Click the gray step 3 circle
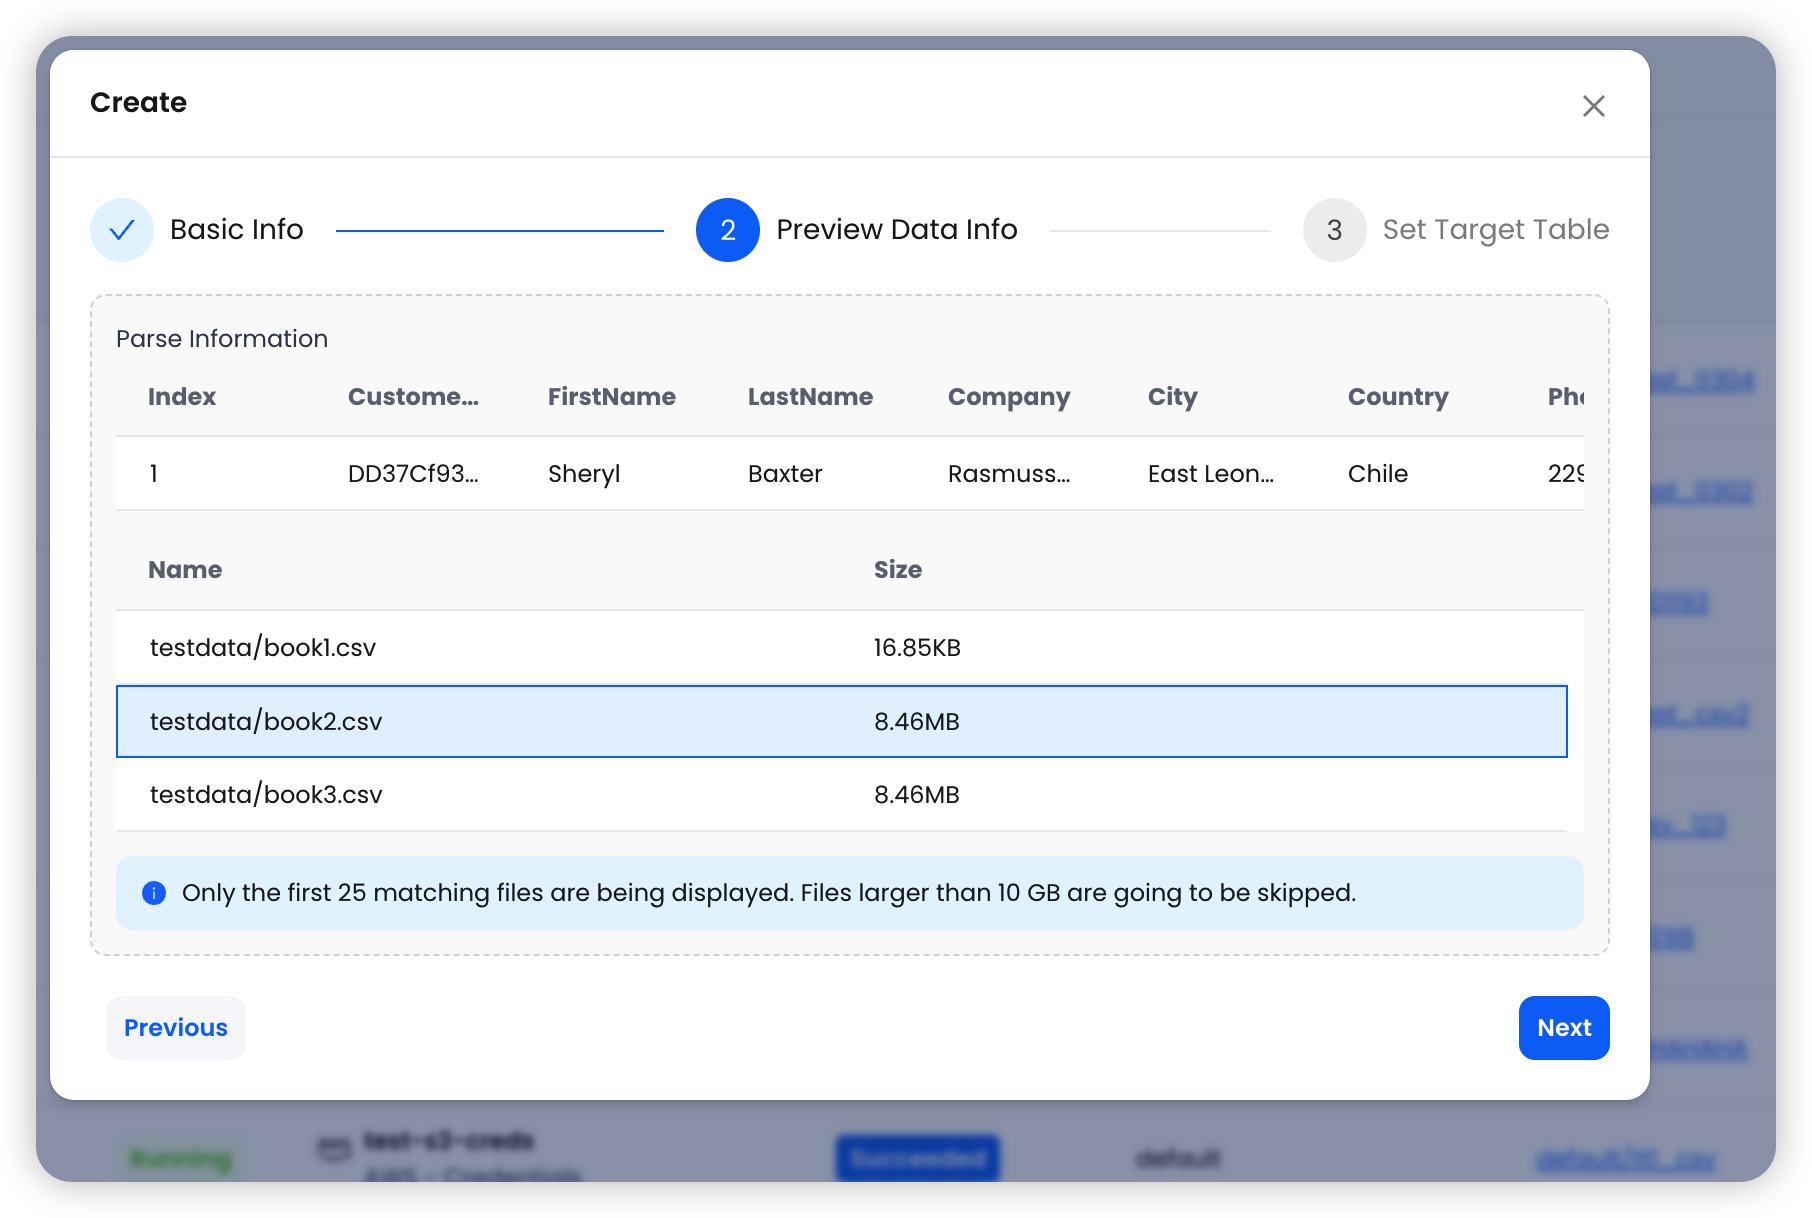The height and width of the screenshot is (1218, 1812). tap(1334, 230)
